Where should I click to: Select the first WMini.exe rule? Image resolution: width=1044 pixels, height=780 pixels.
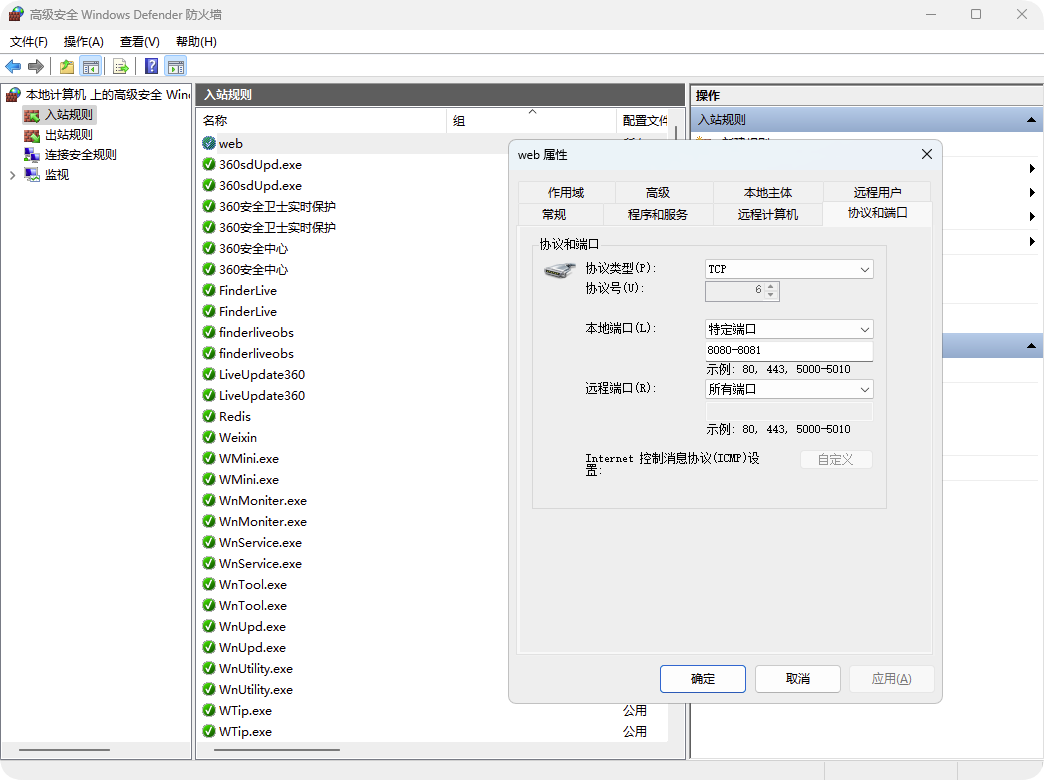coord(248,458)
